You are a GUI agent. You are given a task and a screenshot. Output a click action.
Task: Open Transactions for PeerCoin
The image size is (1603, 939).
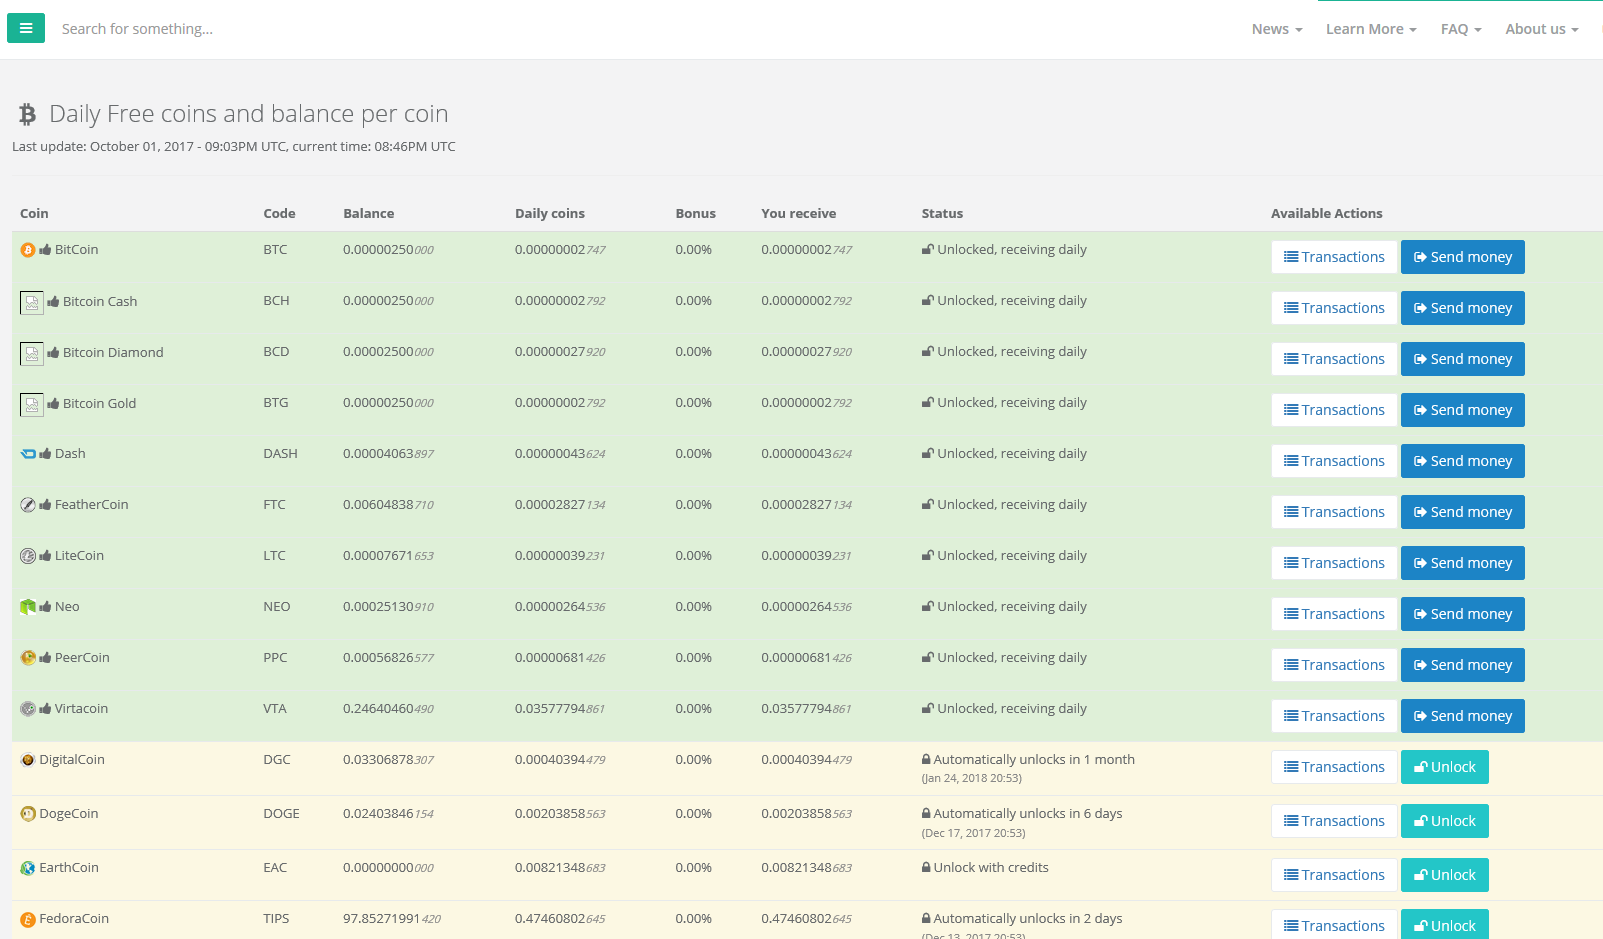click(x=1334, y=665)
